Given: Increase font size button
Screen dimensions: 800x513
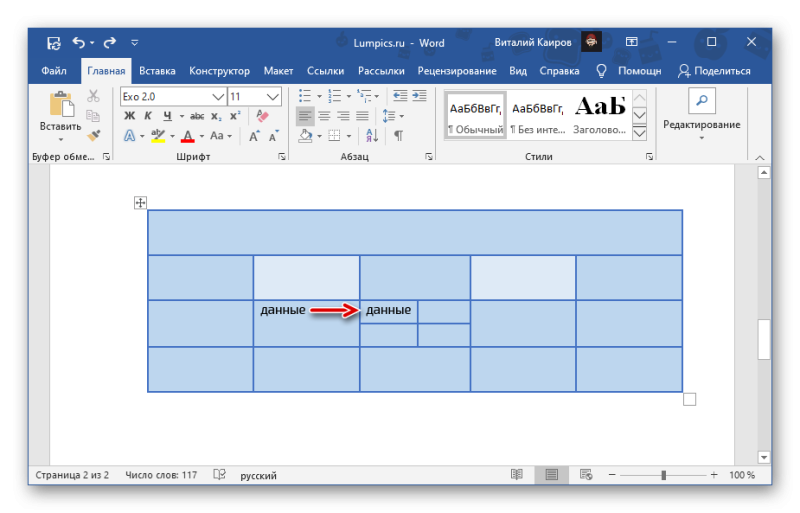Looking at the screenshot, I should coord(254,136).
